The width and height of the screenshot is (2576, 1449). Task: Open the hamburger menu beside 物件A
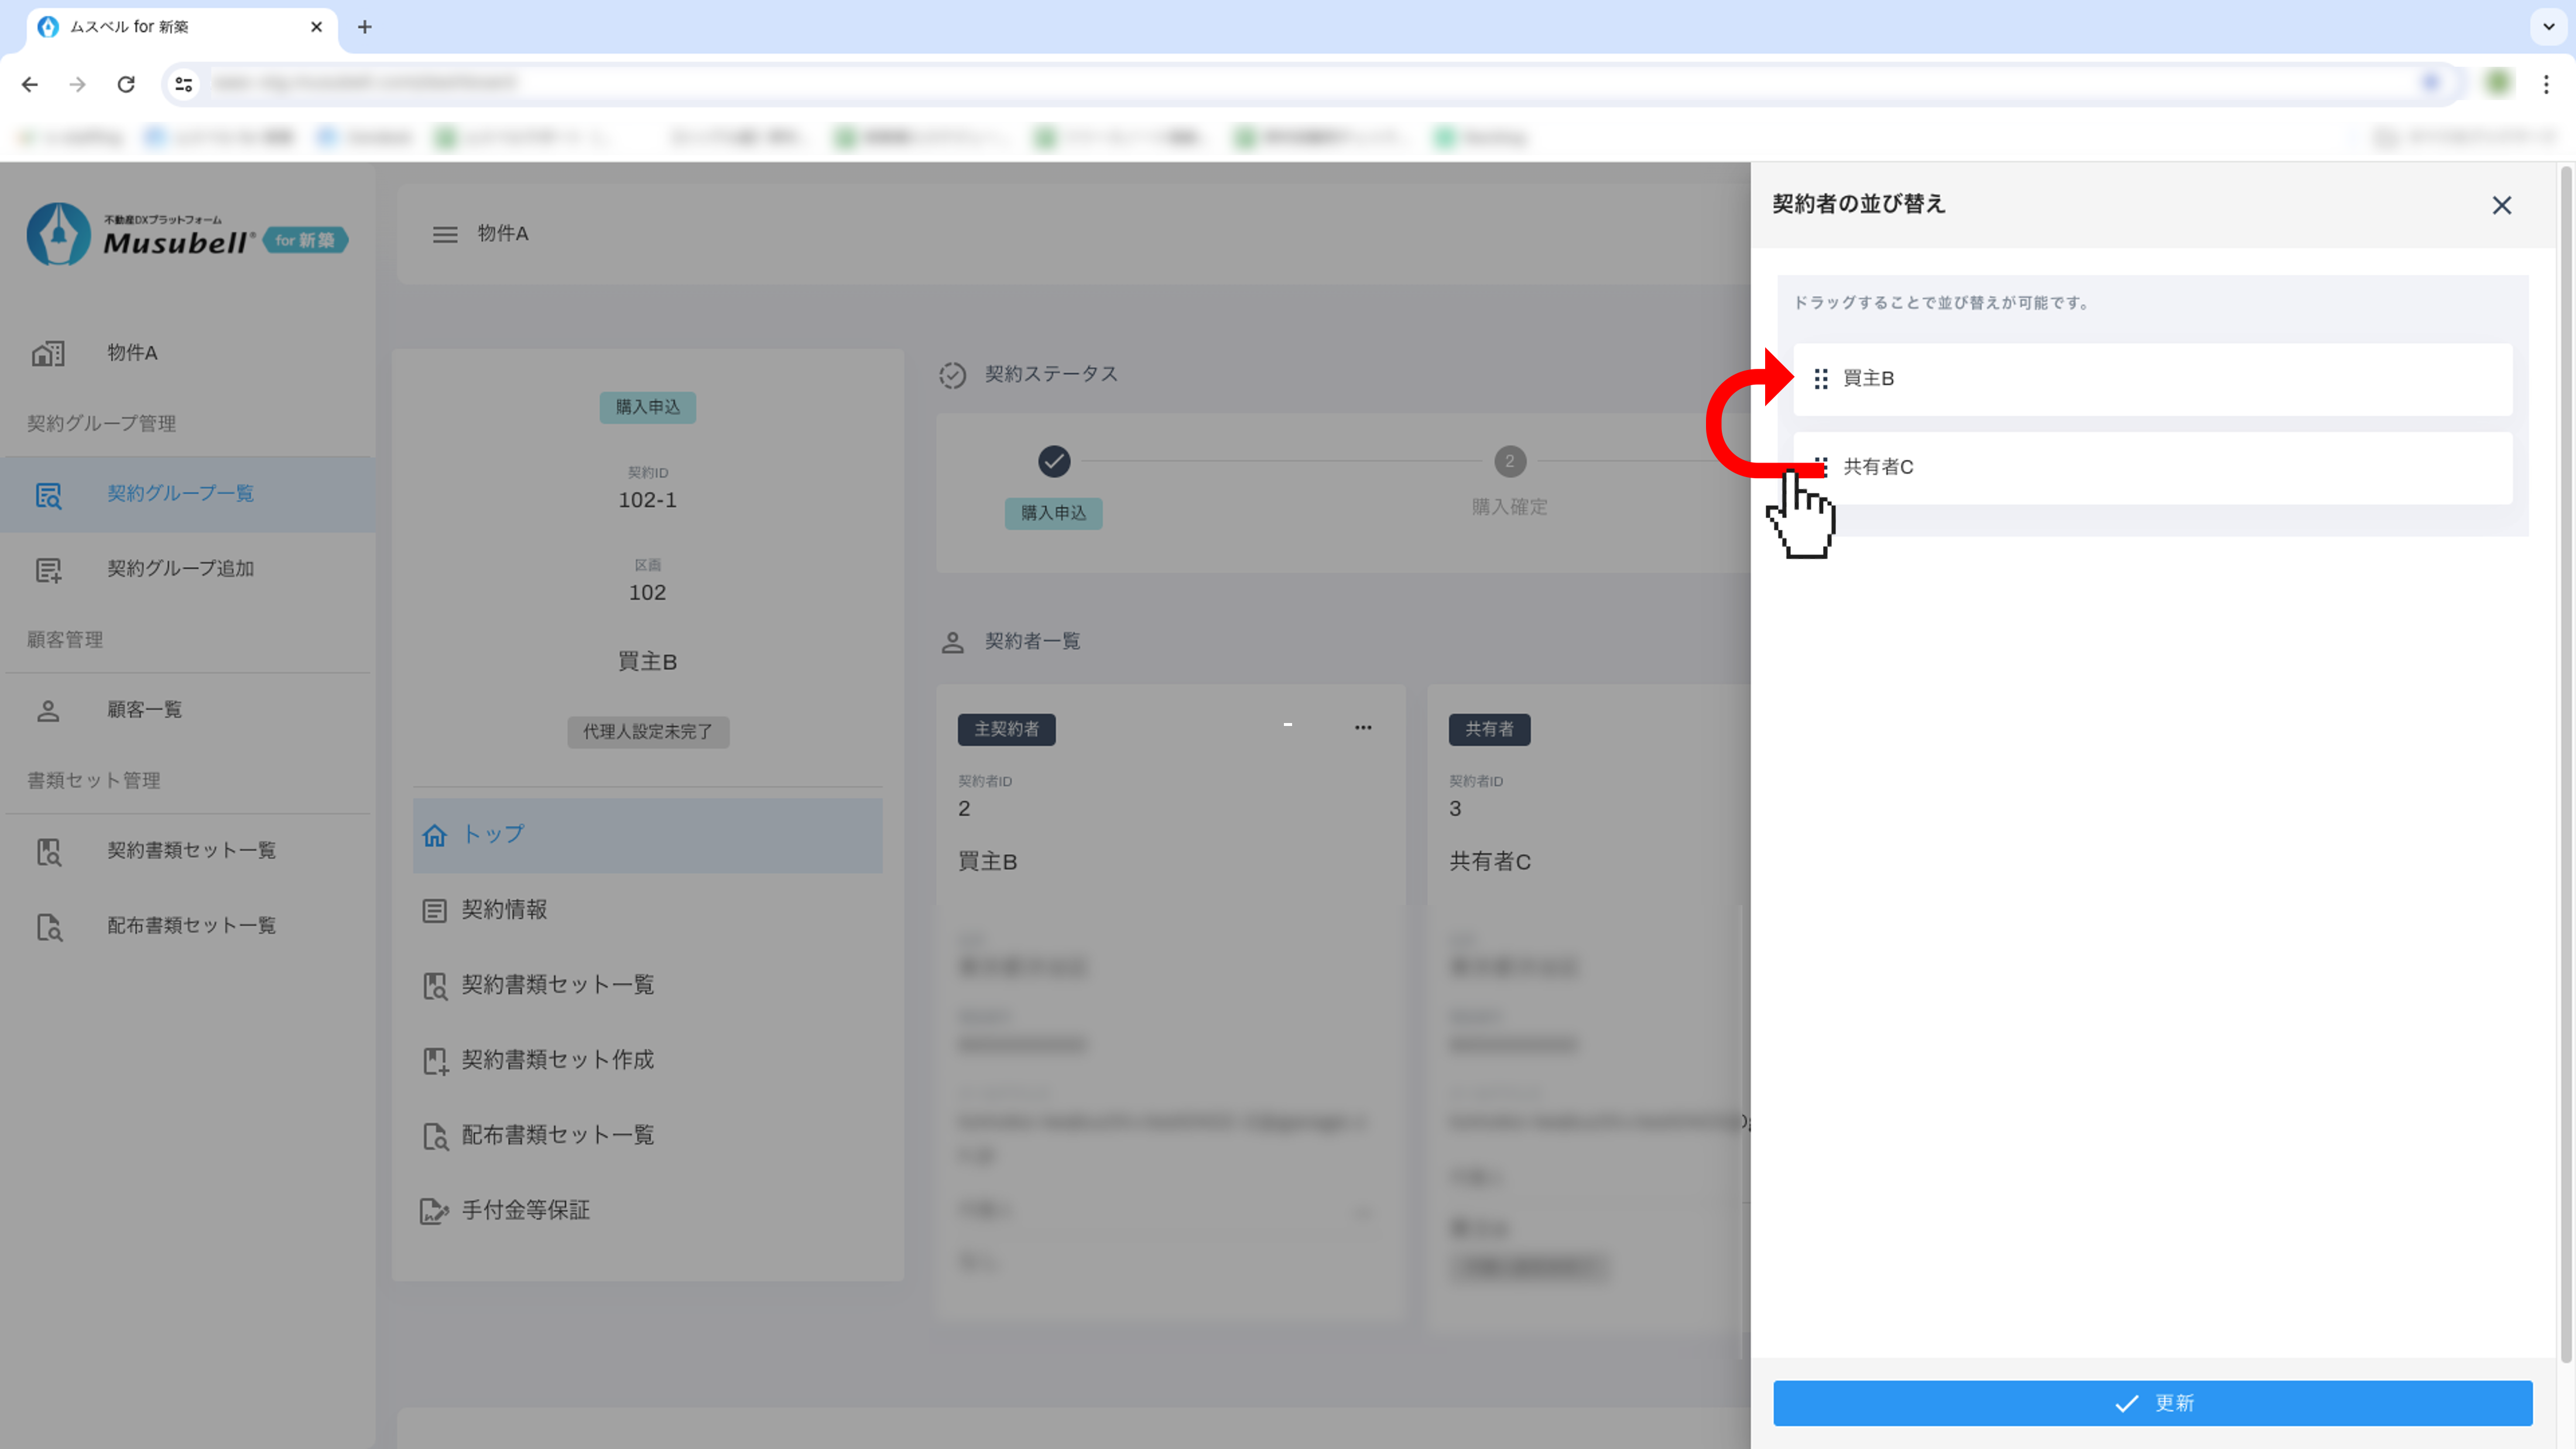[445, 234]
